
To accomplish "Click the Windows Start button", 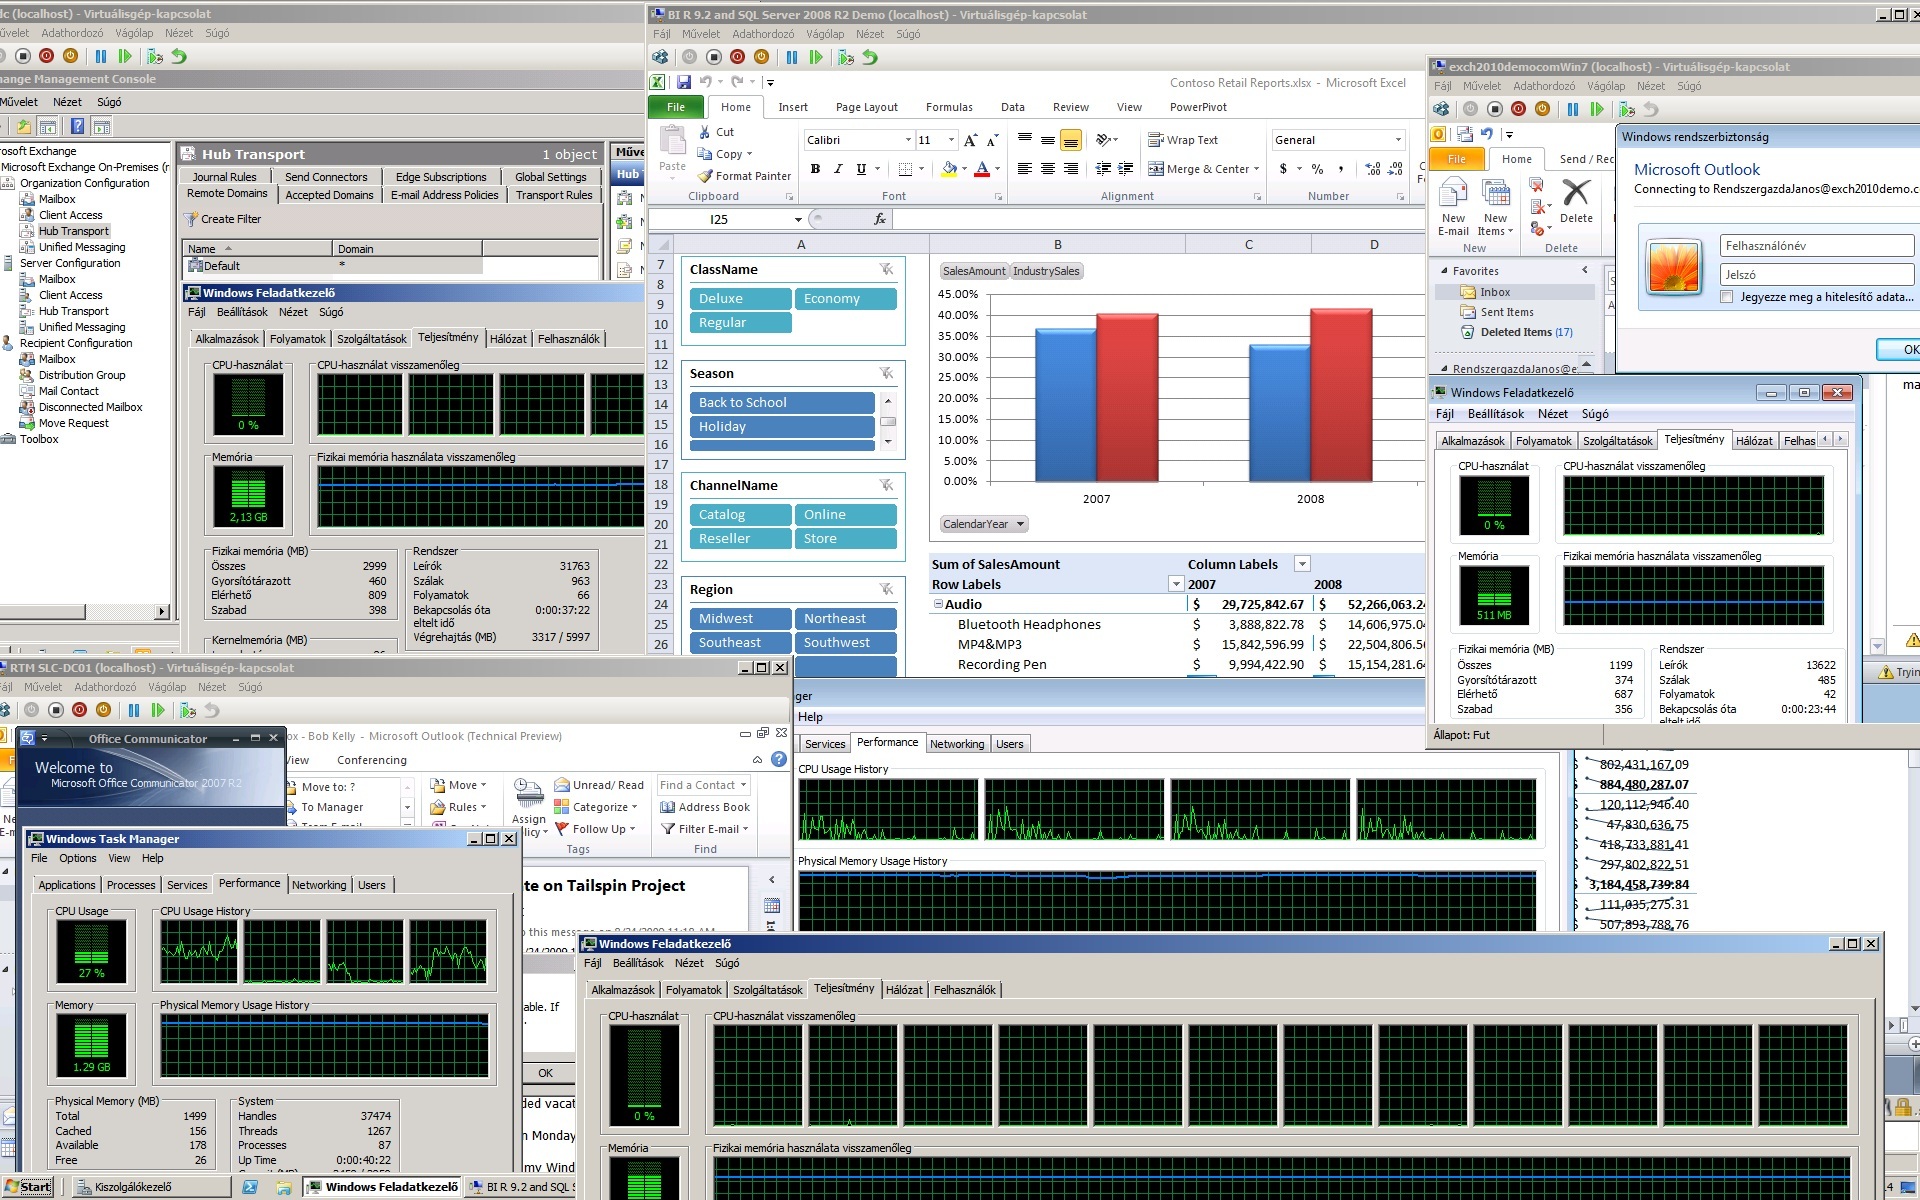I will click(x=28, y=1187).
